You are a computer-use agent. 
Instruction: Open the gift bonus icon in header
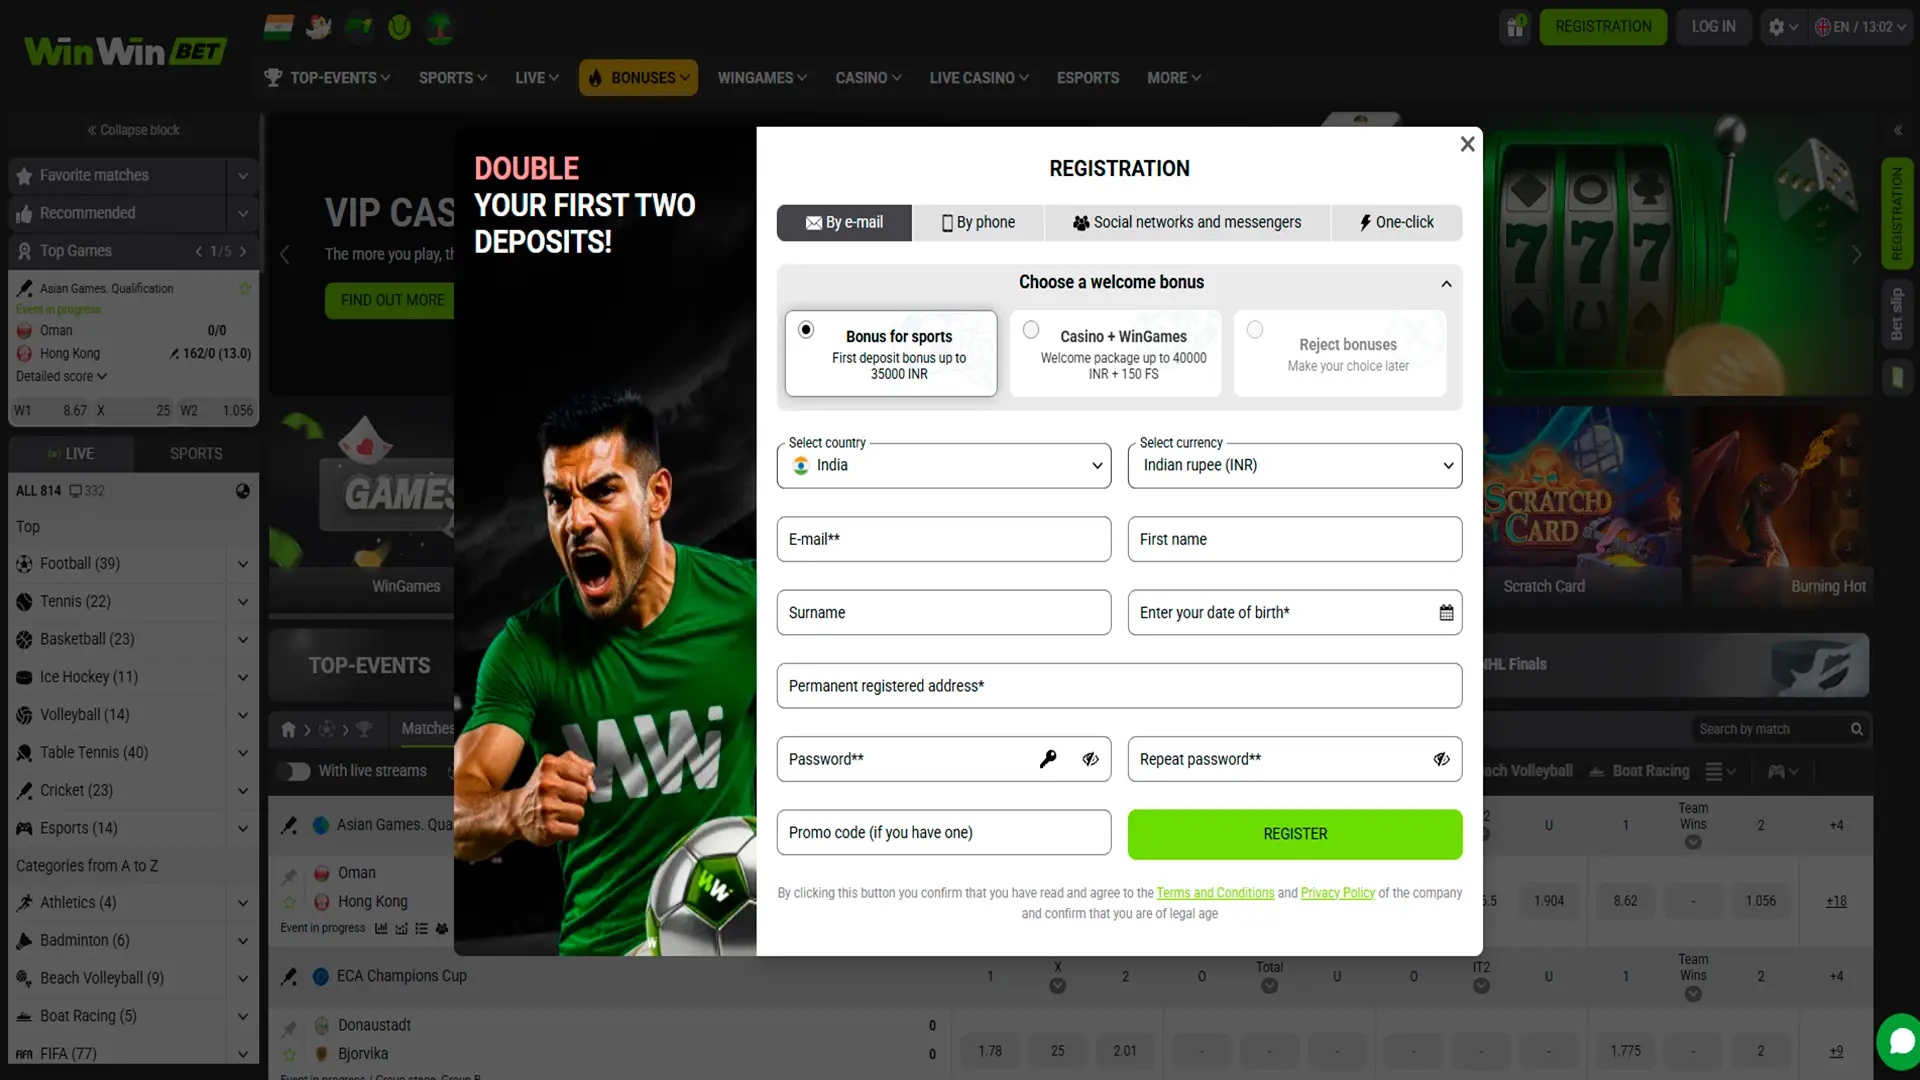pyautogui.click(x=1515, y=27)
